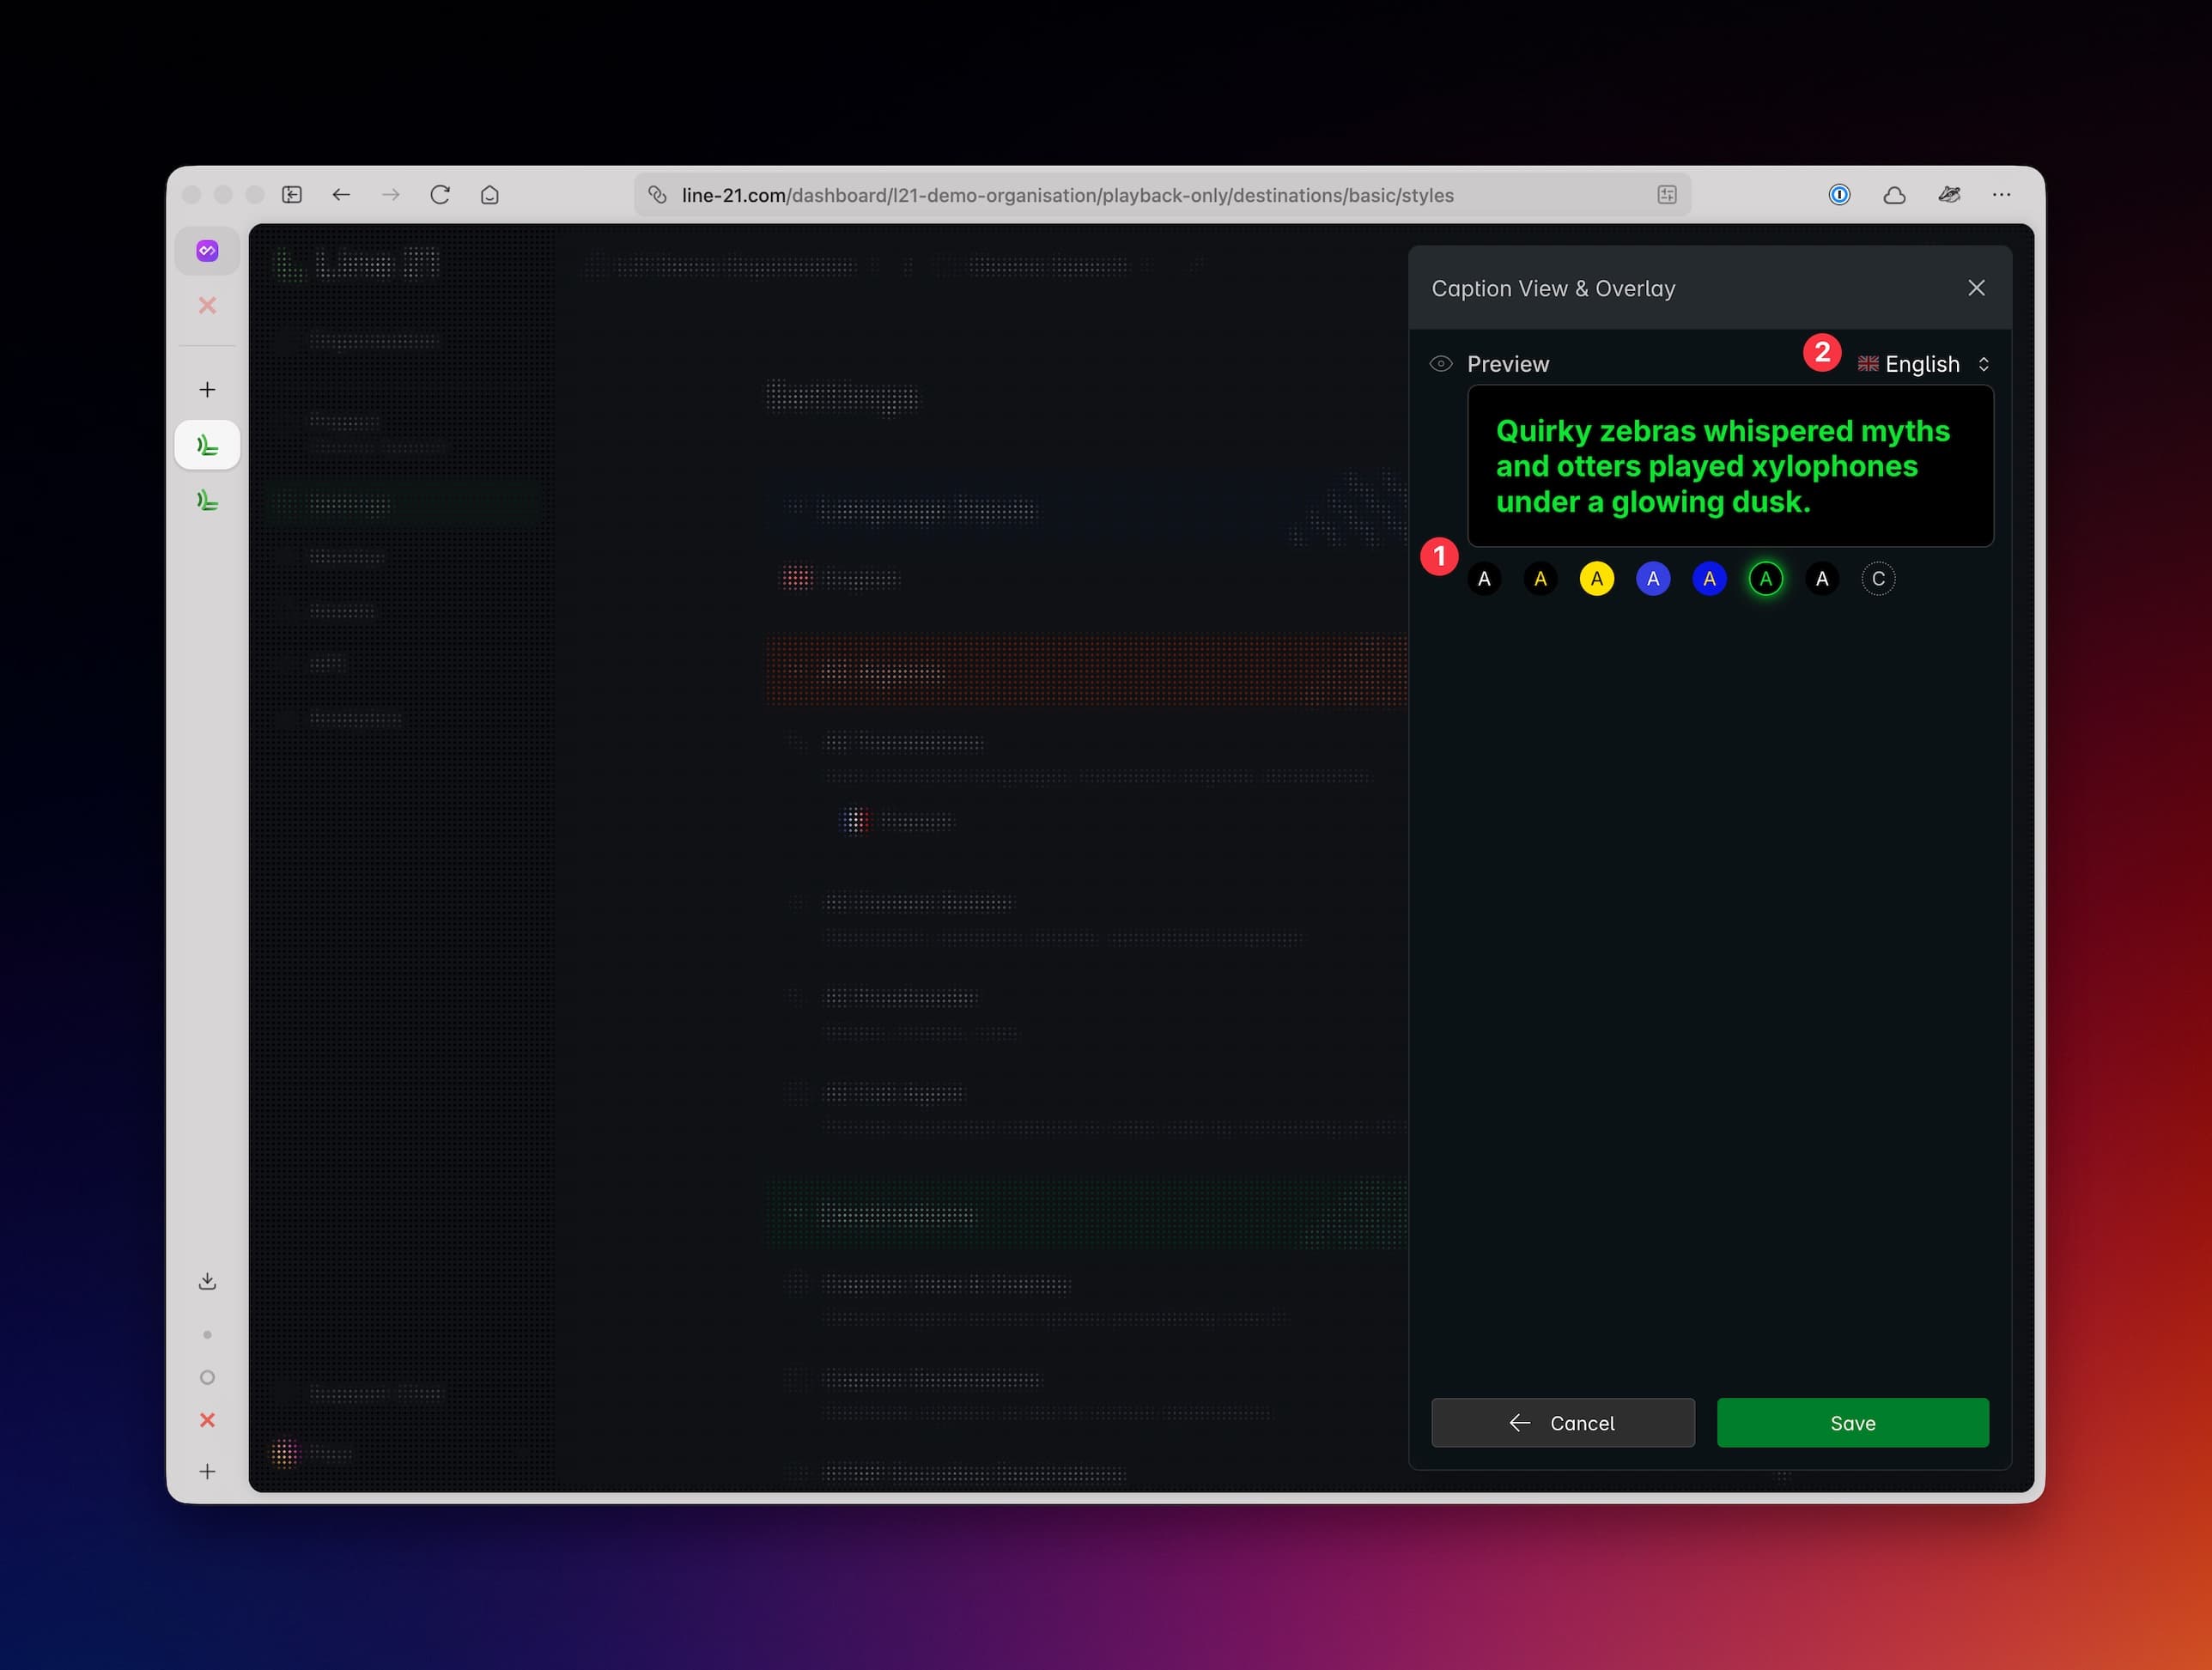The image size is (2212, 1670).
Task: Toggle the Preview eye icon
Action: coord(1440,363)
